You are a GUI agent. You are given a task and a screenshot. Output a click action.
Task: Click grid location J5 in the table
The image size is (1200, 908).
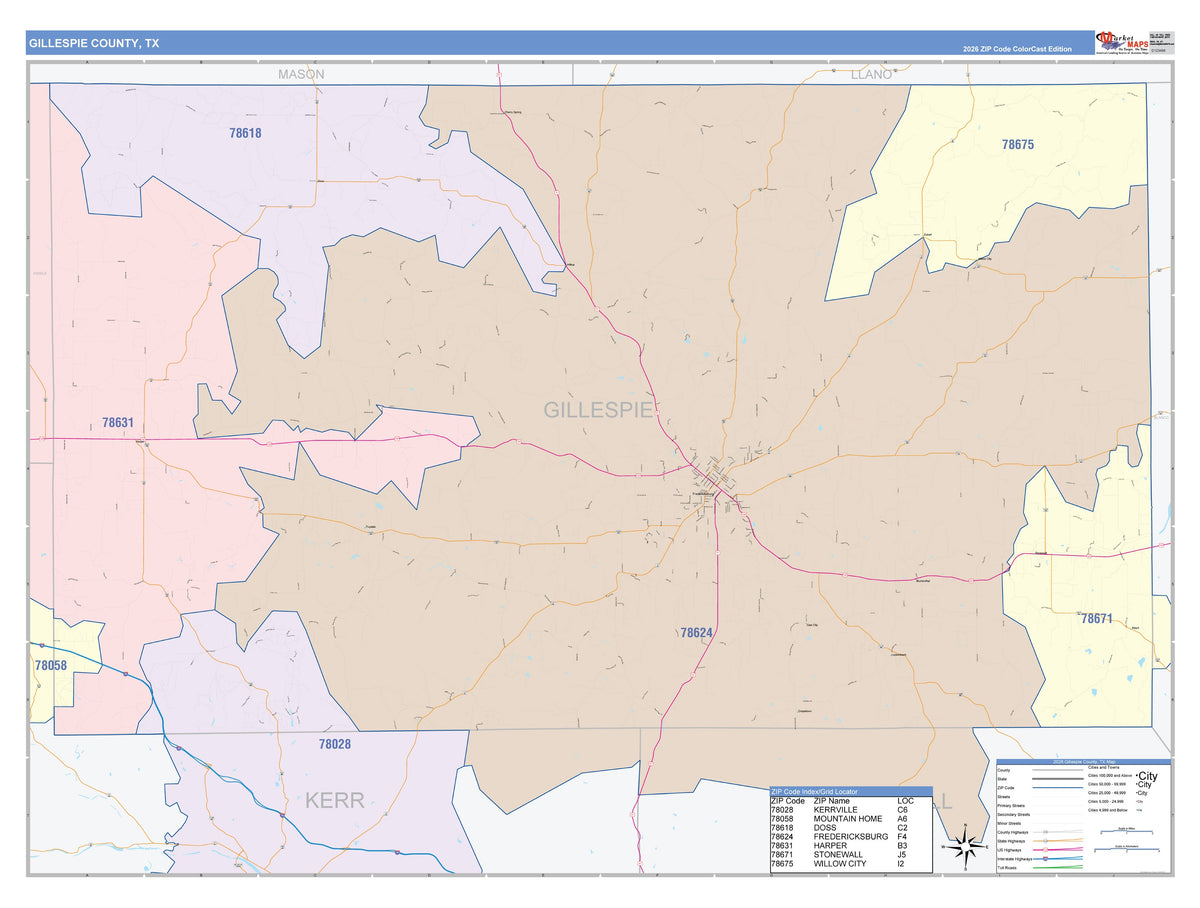click(x=902, y=856)
